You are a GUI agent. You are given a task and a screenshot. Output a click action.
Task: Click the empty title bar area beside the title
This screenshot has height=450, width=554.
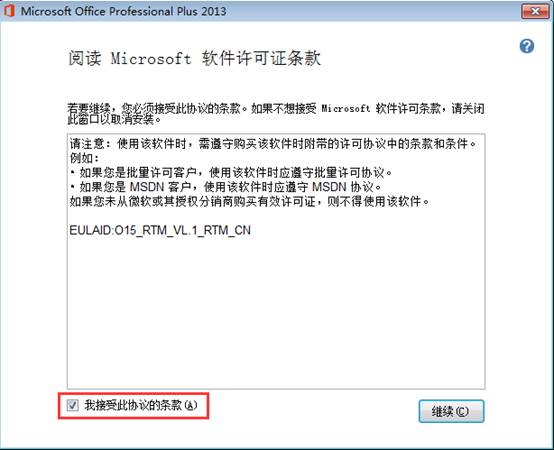(x=371, y=11)
